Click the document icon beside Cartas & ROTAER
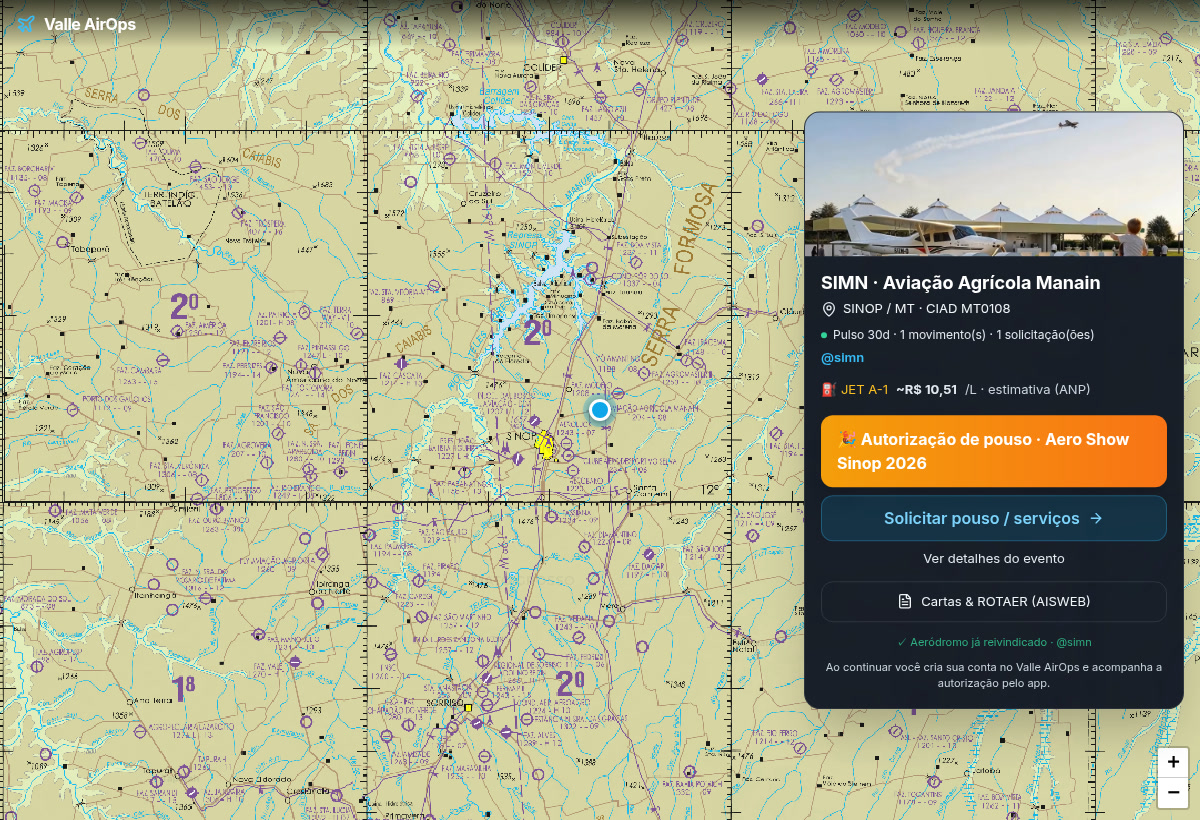 tap(905, 602)
